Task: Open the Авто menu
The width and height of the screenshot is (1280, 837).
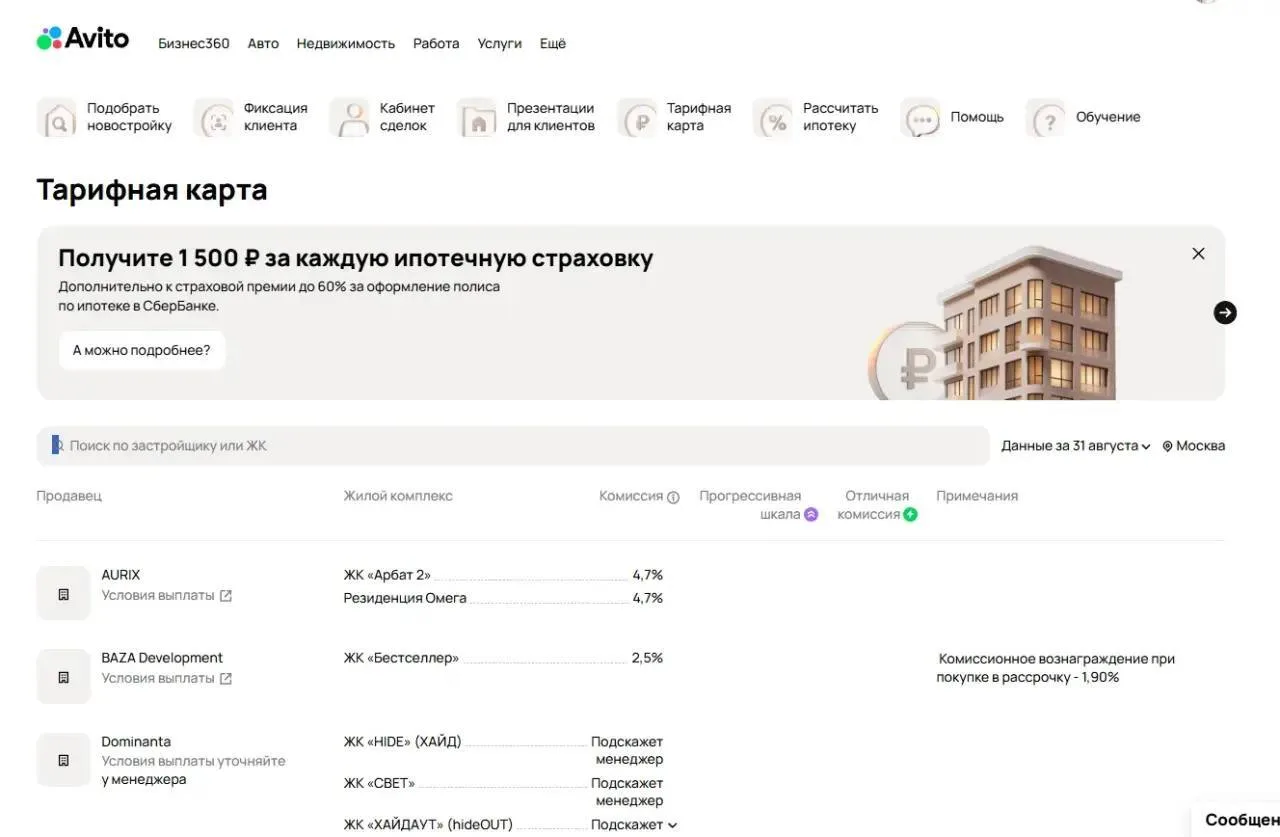Action: pos(263,43)
